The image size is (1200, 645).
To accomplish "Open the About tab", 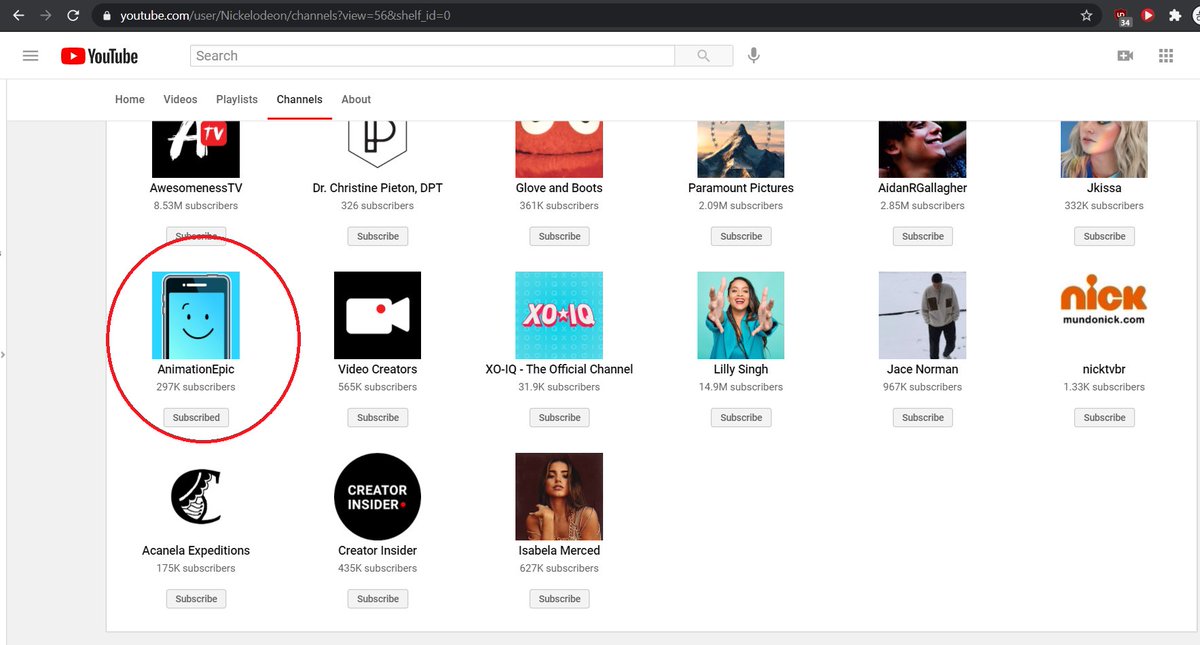I will click(356, 100).
